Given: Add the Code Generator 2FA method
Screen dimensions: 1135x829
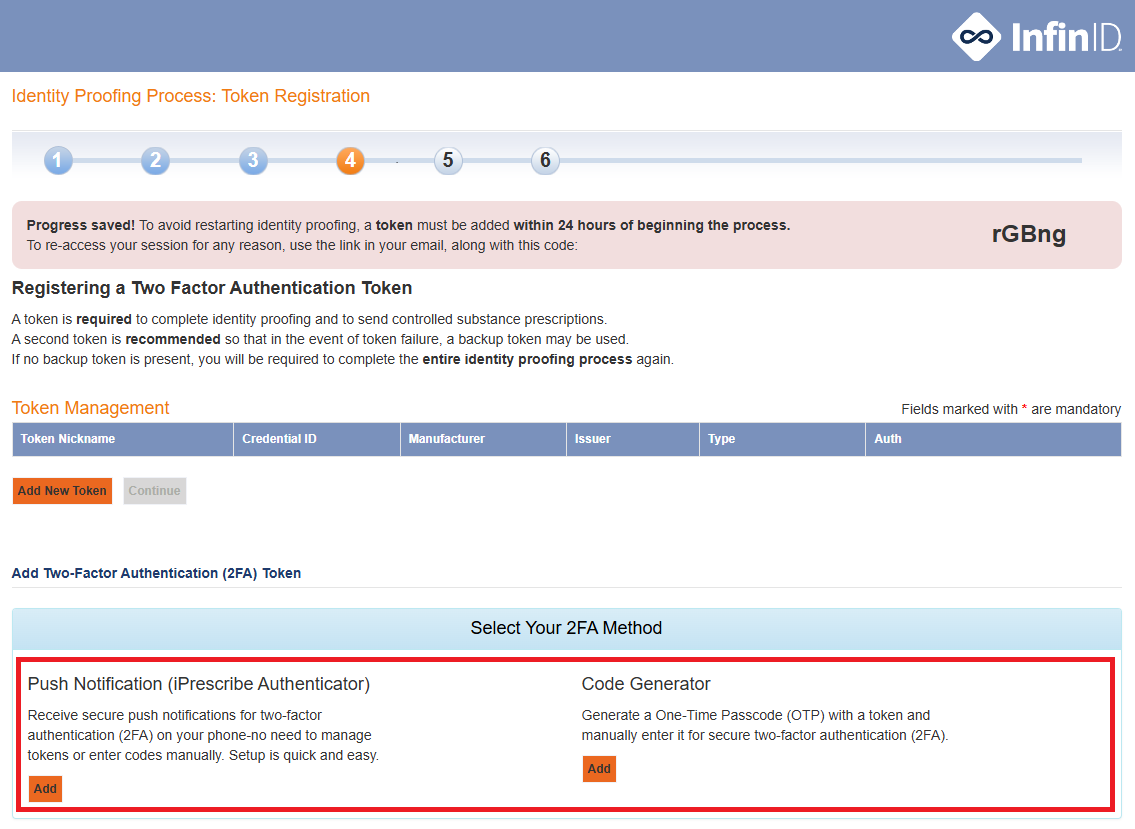Looking at the screenshot, I should point(599,769).
